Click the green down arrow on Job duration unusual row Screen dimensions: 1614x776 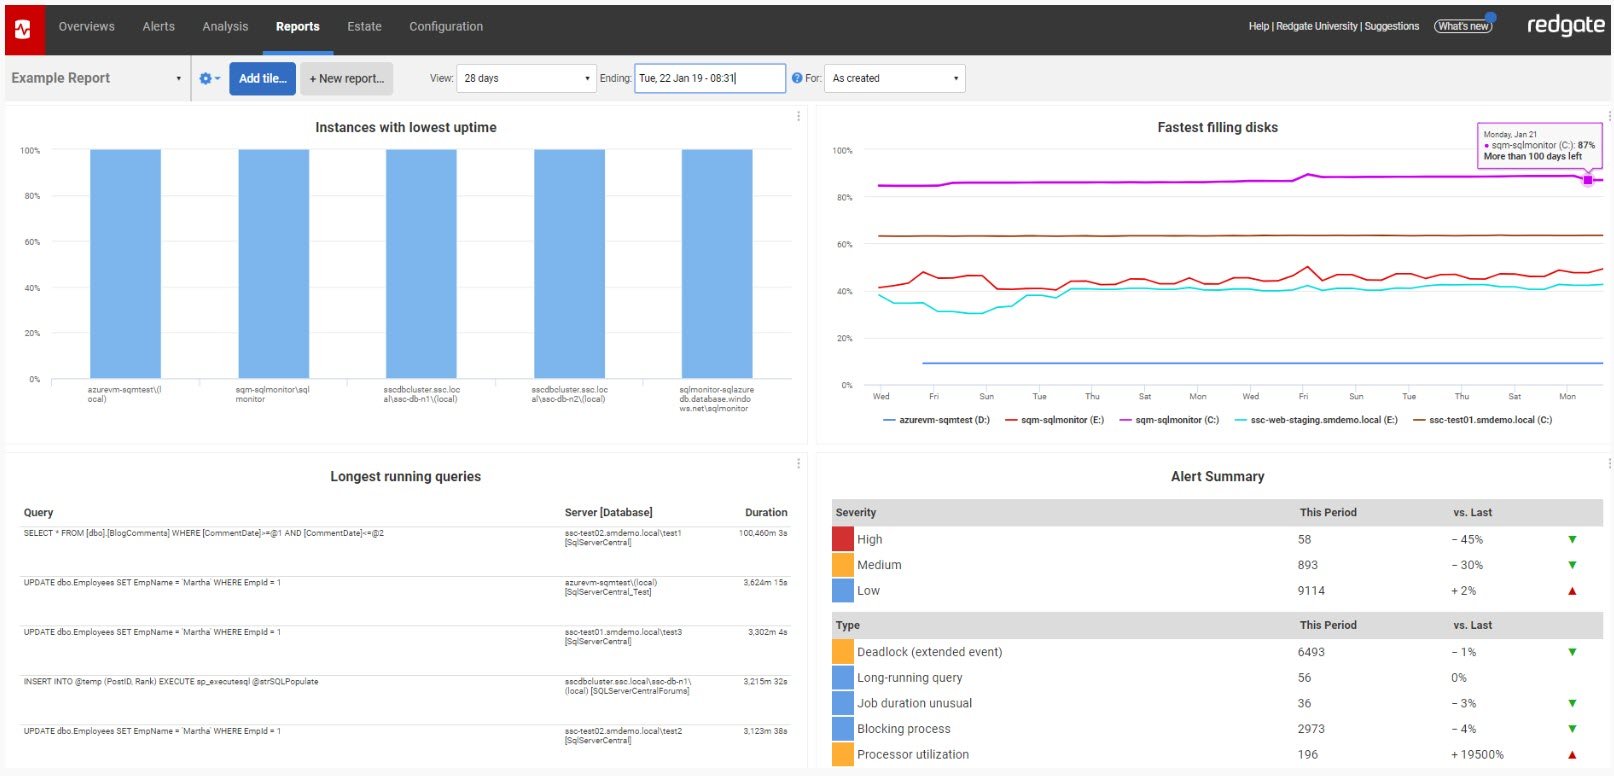1572,704
